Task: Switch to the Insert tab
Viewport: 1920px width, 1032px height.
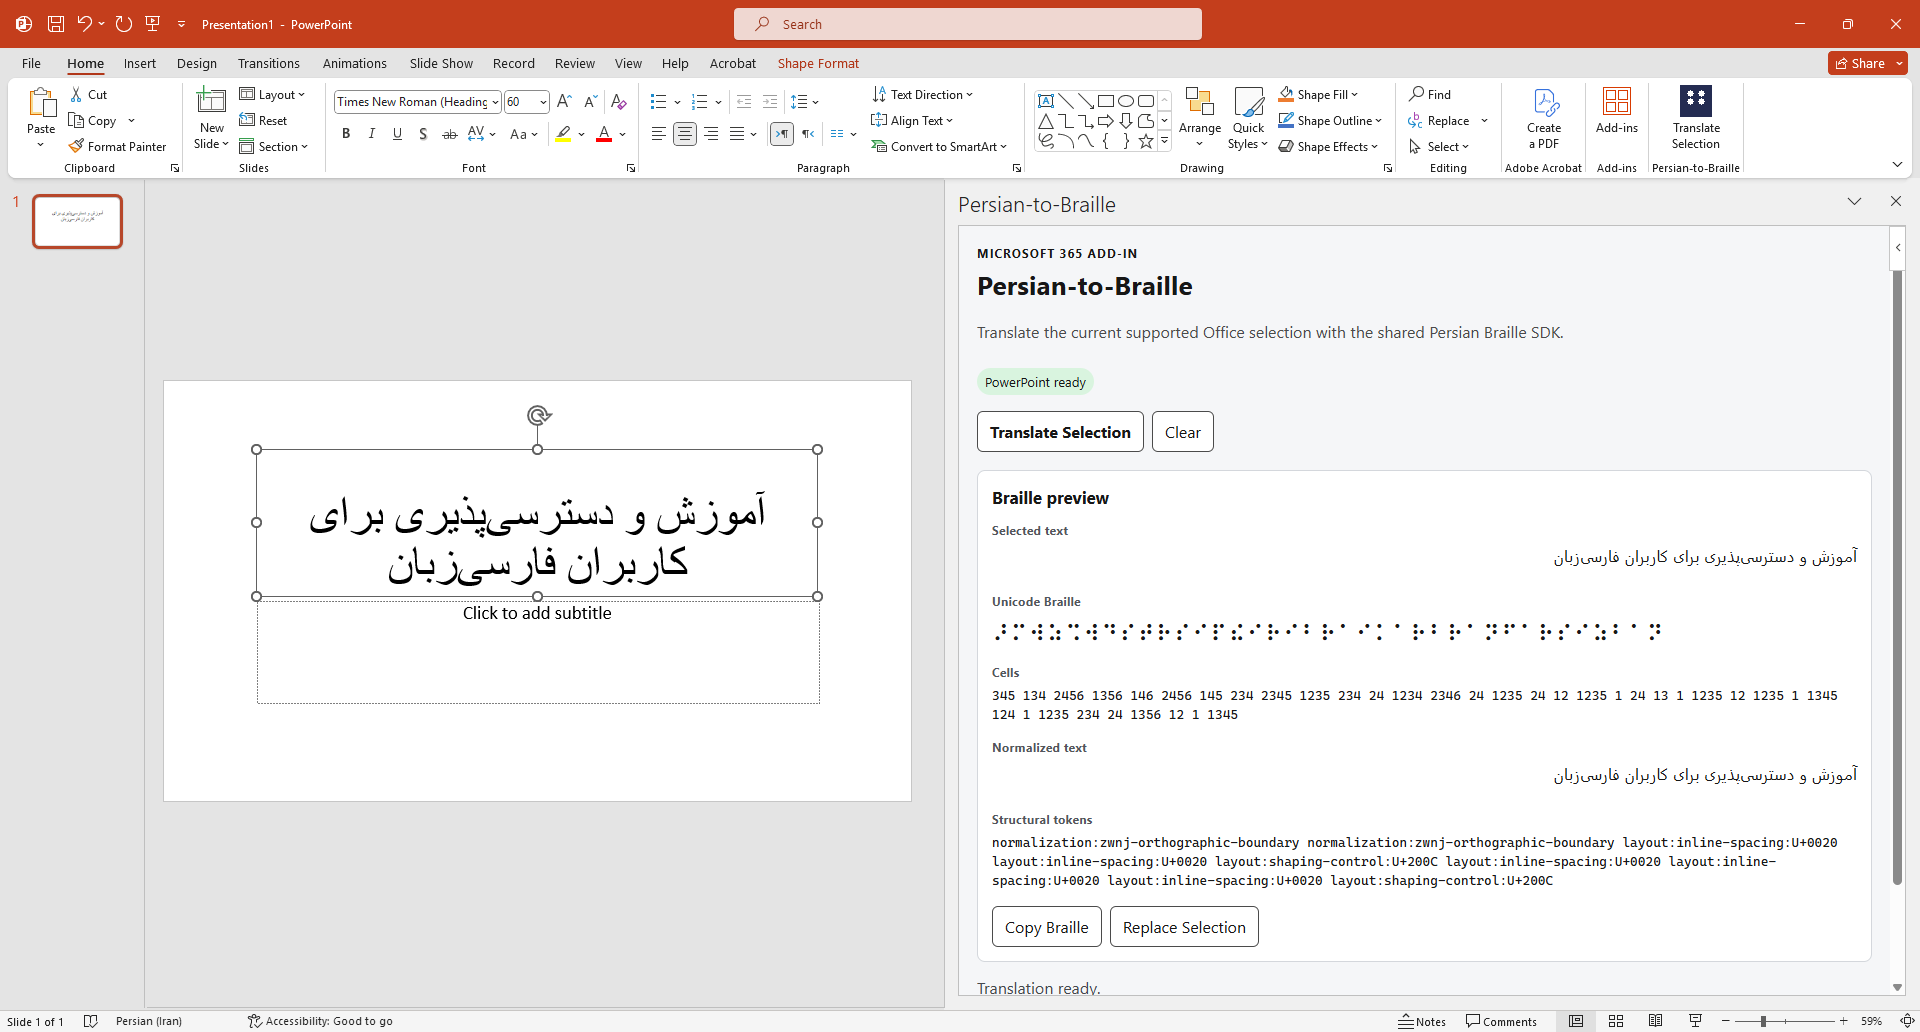Action: (x=140, y=63)
